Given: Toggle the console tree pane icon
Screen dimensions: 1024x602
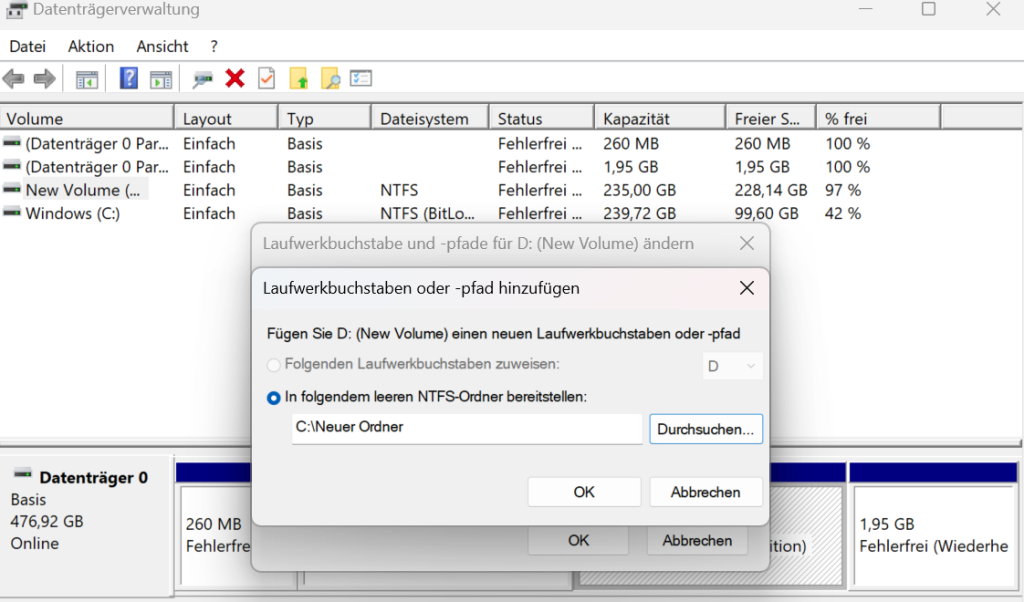Looking at the screenshot, I should tap(86, 78).
